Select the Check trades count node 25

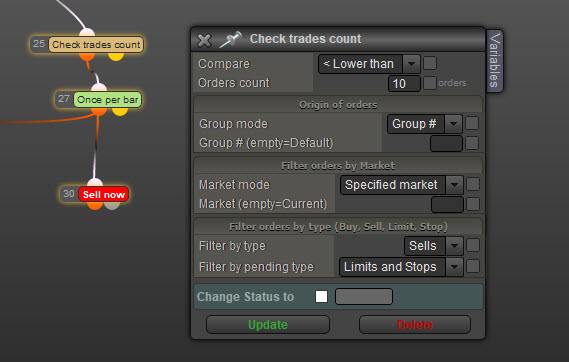(86, 44)
